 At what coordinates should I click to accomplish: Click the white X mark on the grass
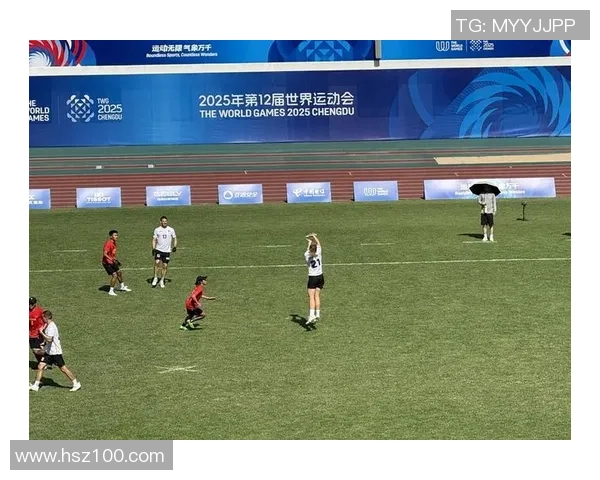pyautogui.click(x=177, y=369)
